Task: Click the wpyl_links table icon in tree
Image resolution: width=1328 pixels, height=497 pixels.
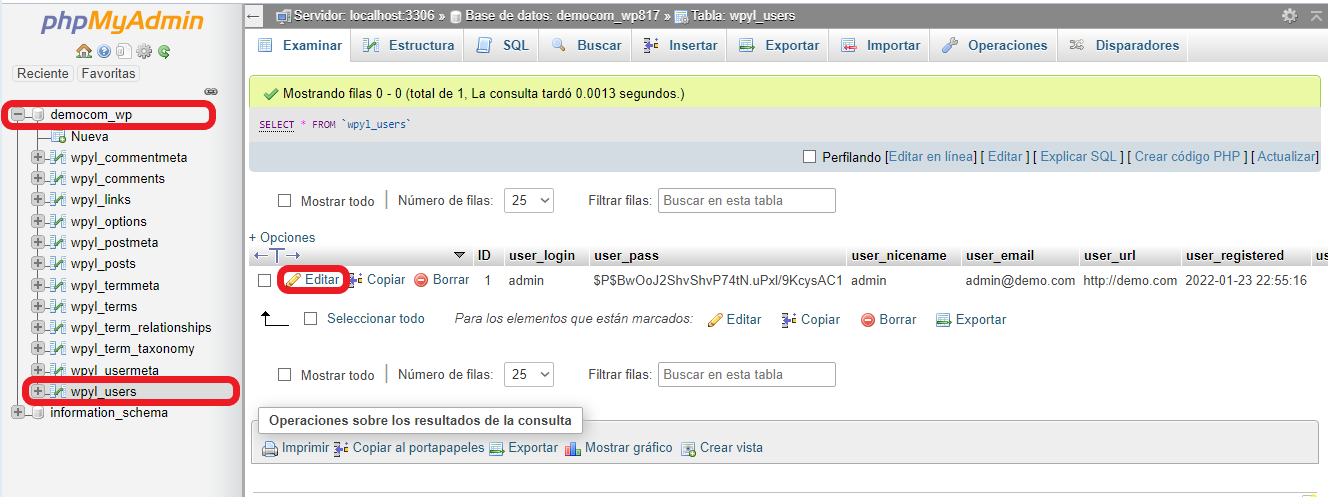Action: [57, 200]
